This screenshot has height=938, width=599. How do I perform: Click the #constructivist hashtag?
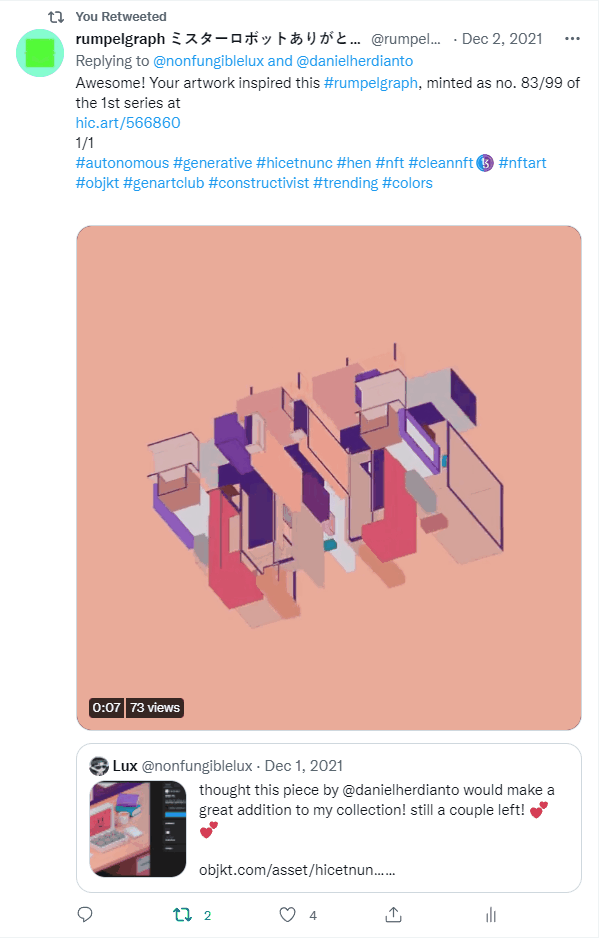pyautogui.click(x=259, y=183)
